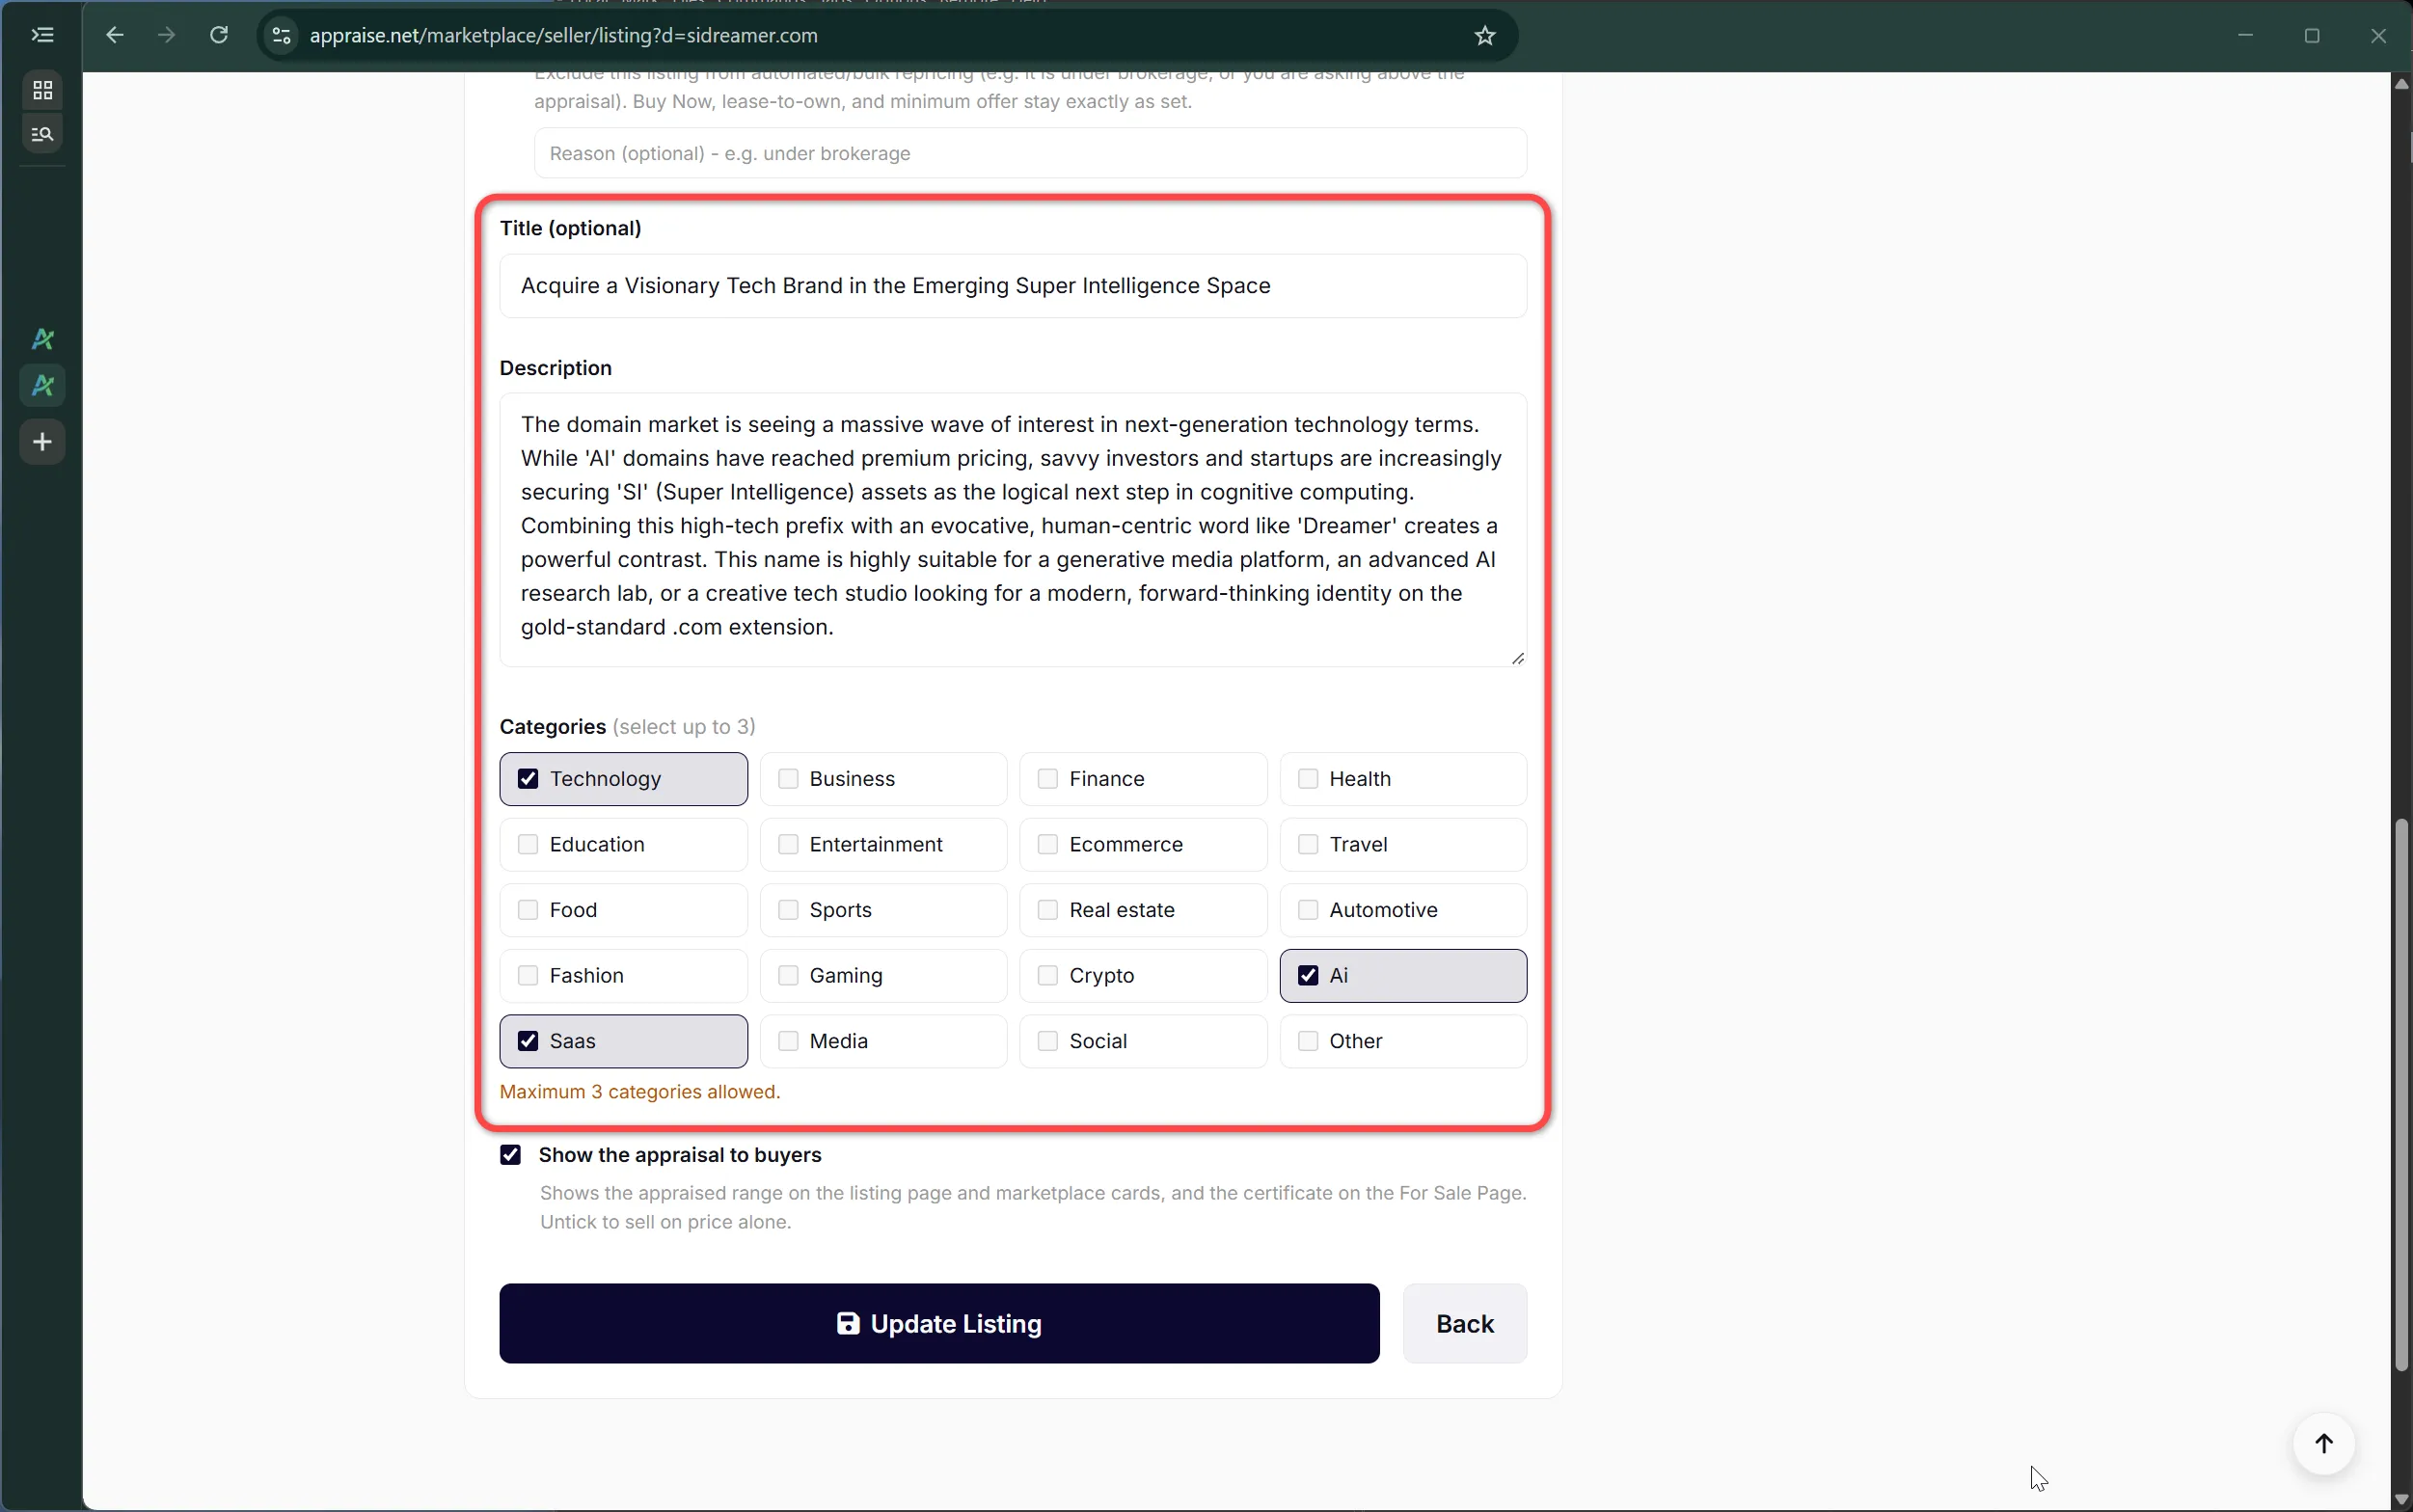Check the Ecommerce category
This screenshot has height=1512, width=2413.
pos(1047,845)
